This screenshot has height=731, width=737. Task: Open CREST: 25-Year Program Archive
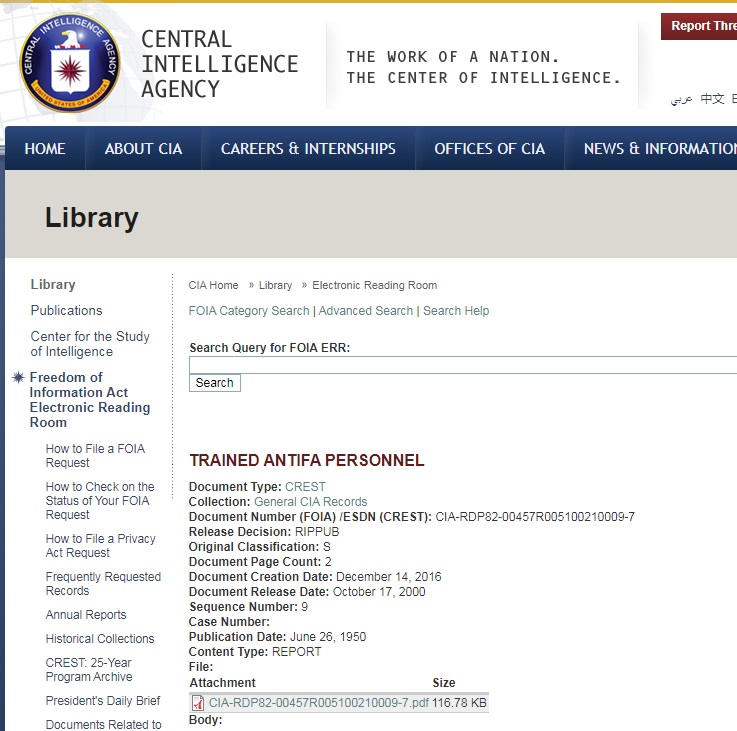[89, 669]
